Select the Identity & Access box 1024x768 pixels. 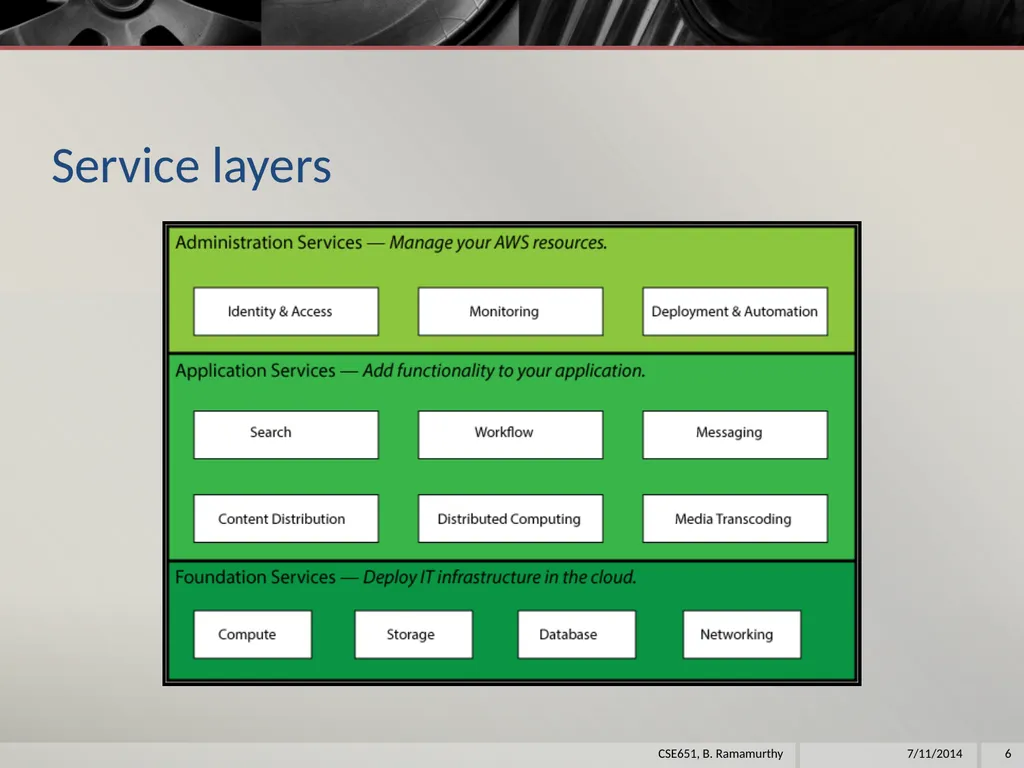click(286, 312)
